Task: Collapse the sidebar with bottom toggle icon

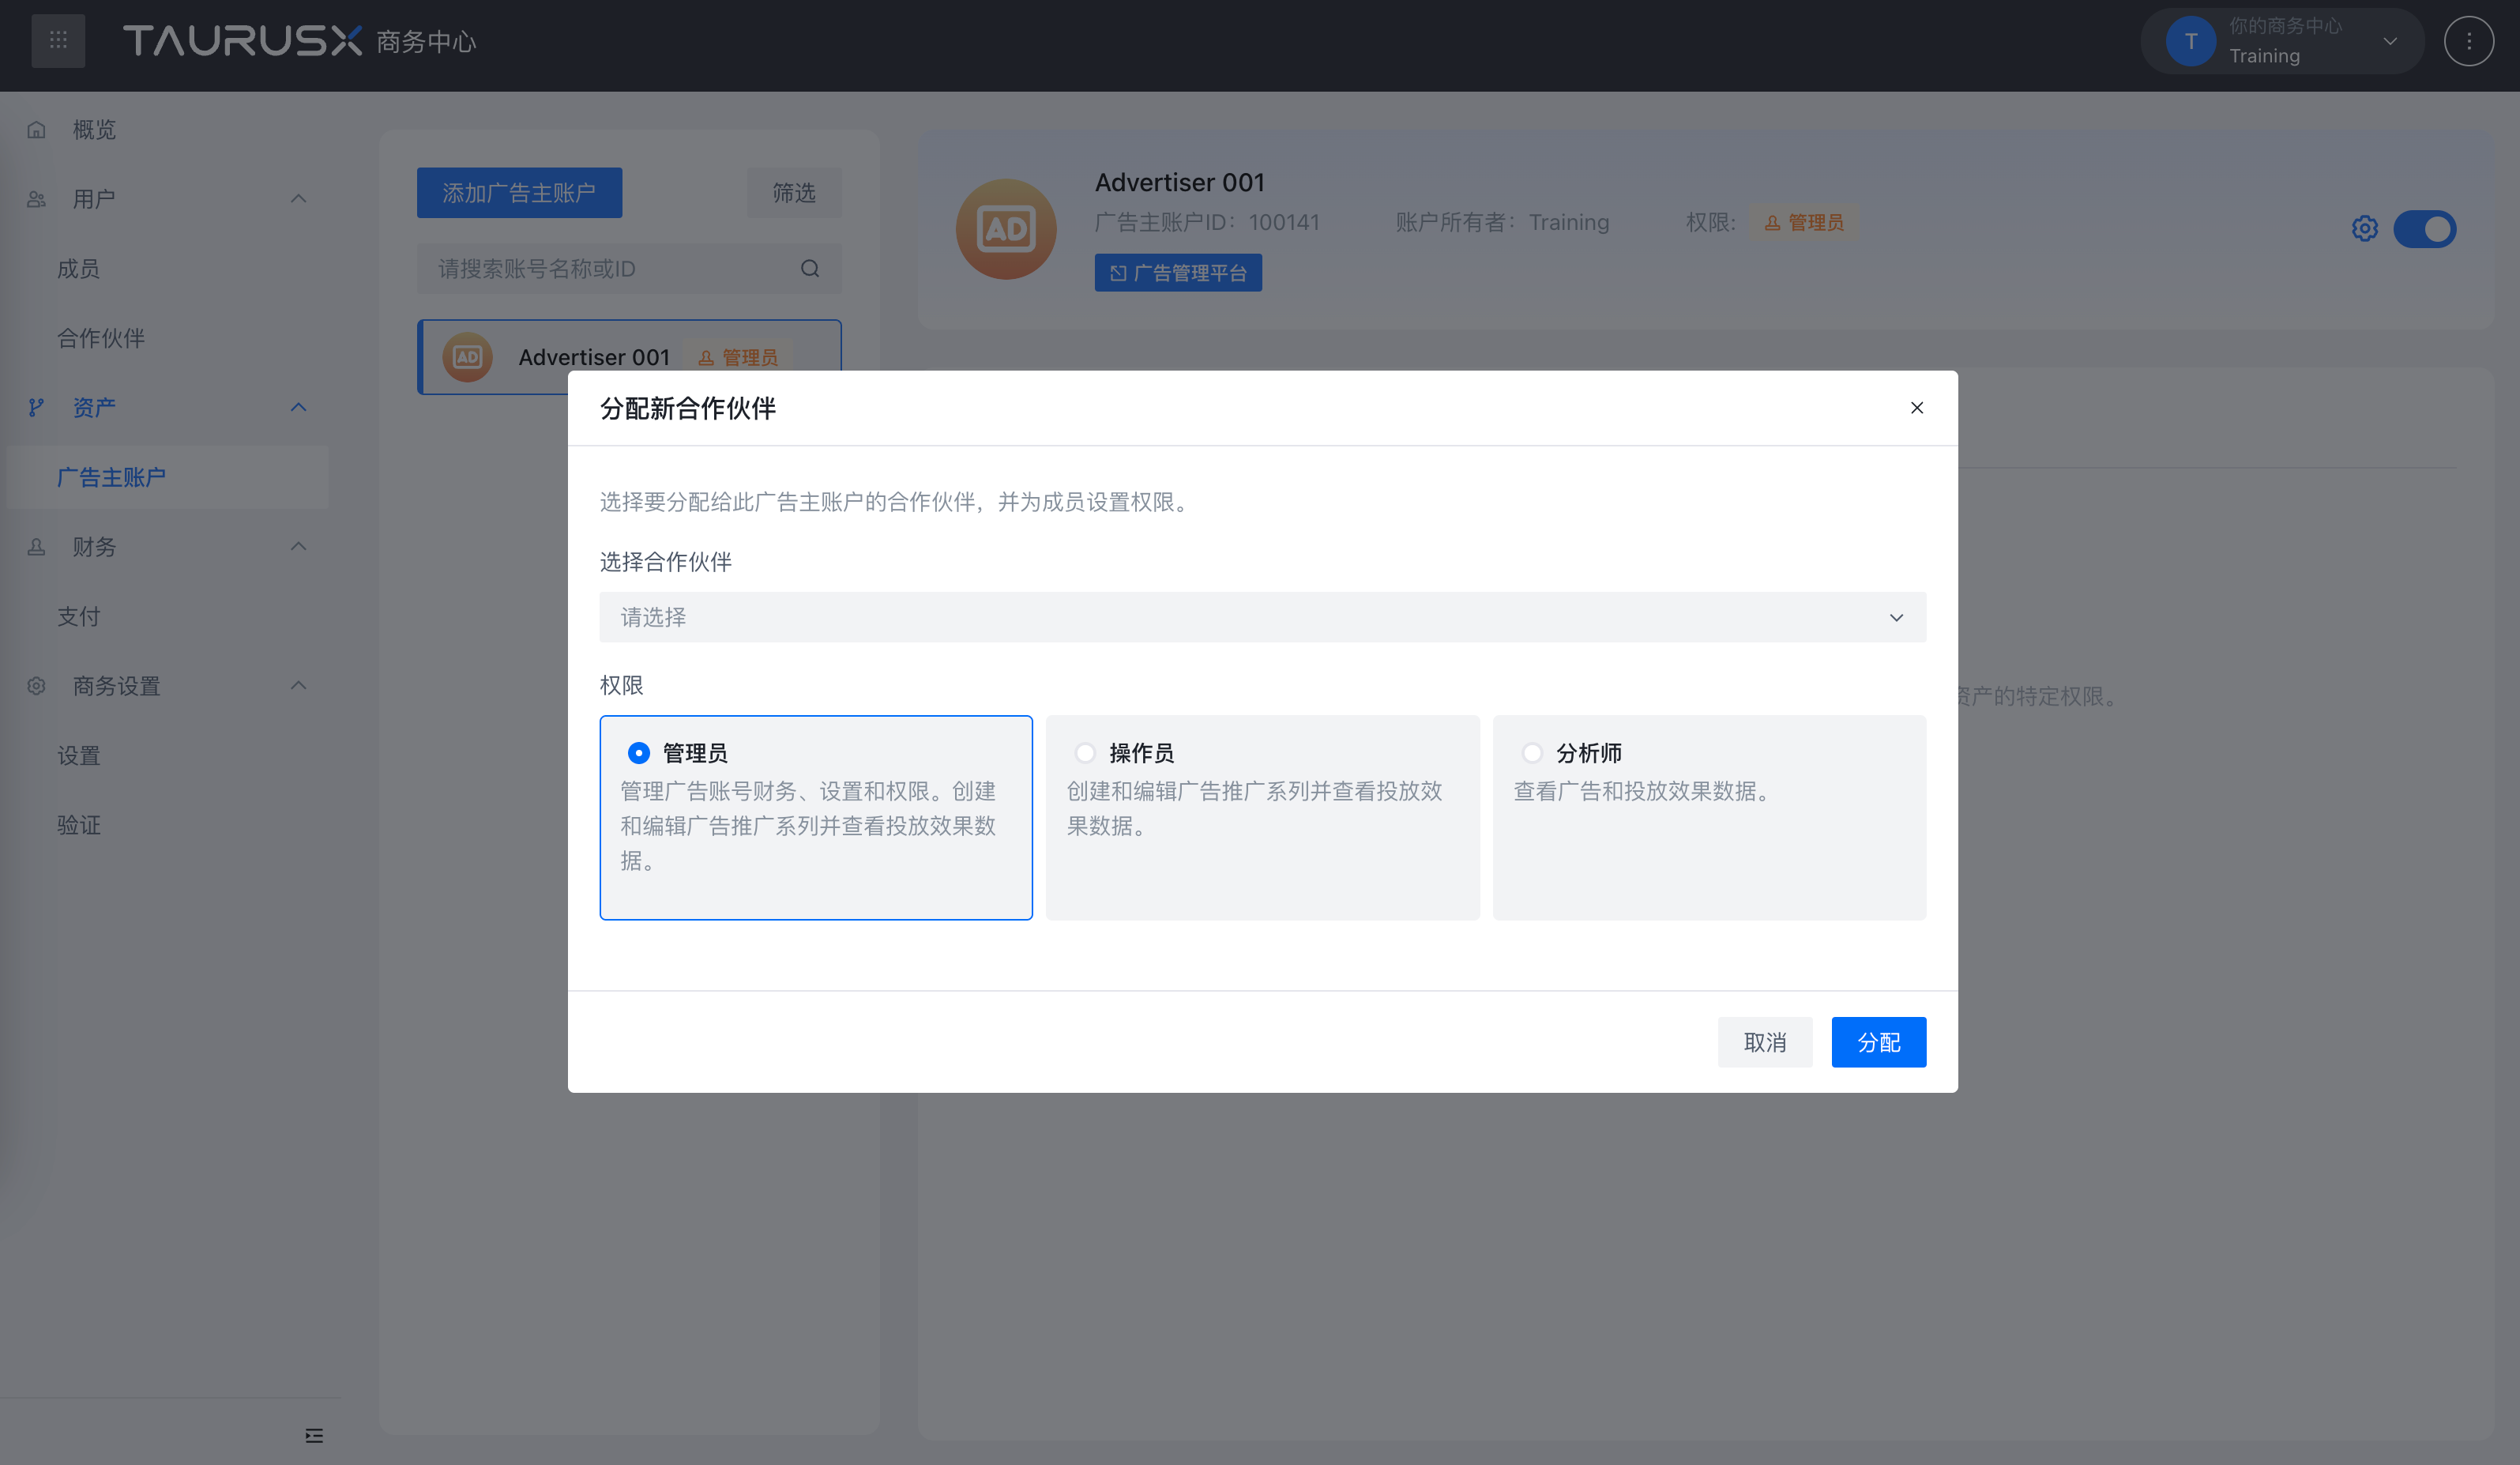Action: 313,1435
